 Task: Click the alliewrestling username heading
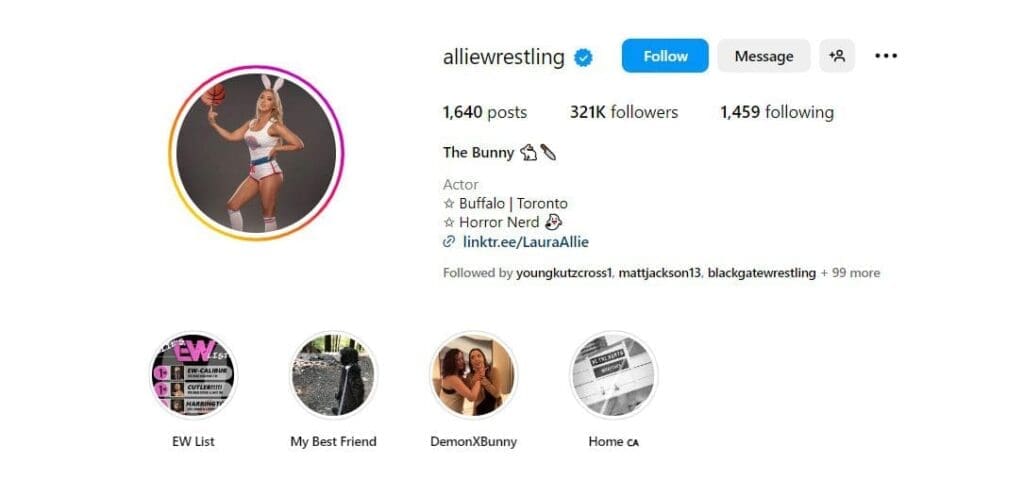[503, 56]
